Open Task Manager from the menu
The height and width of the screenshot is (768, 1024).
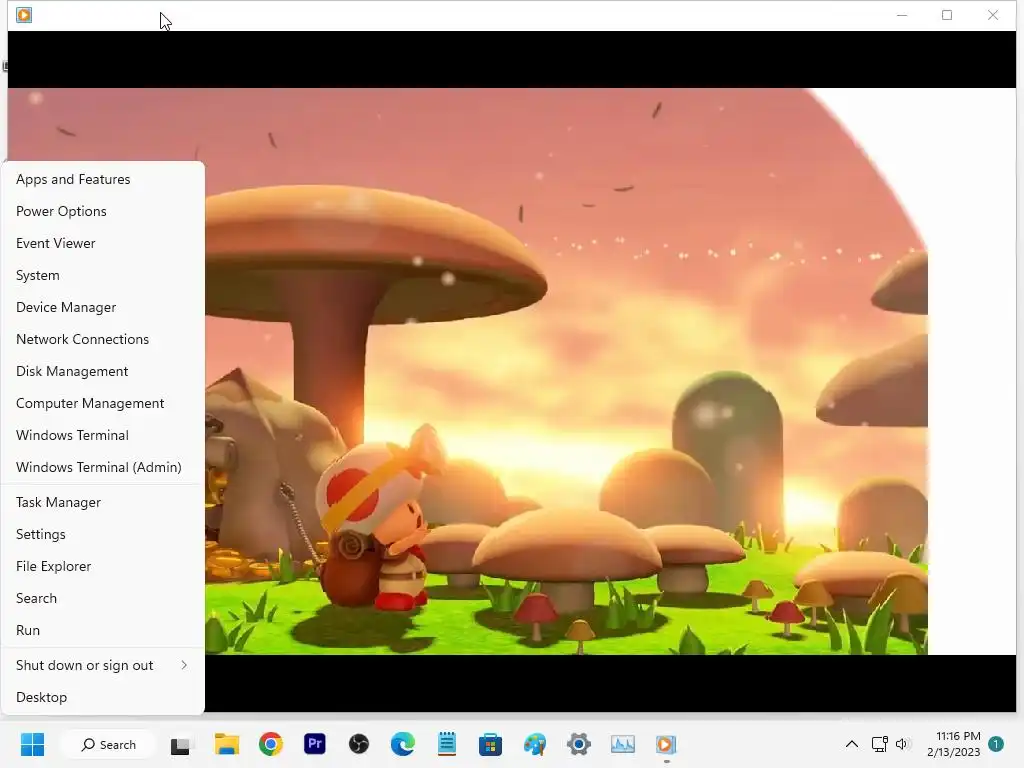coord(103,502)
